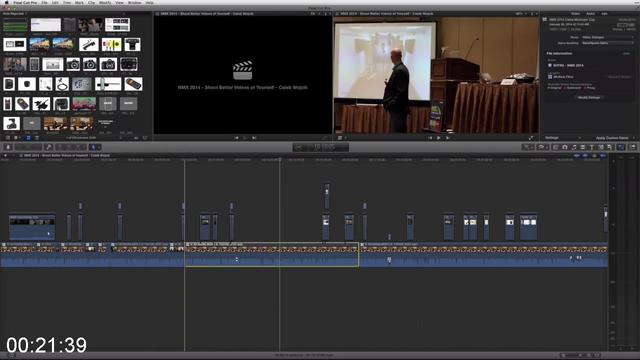Switch to the Info inspector tab
640x360 pixels.
604,13
